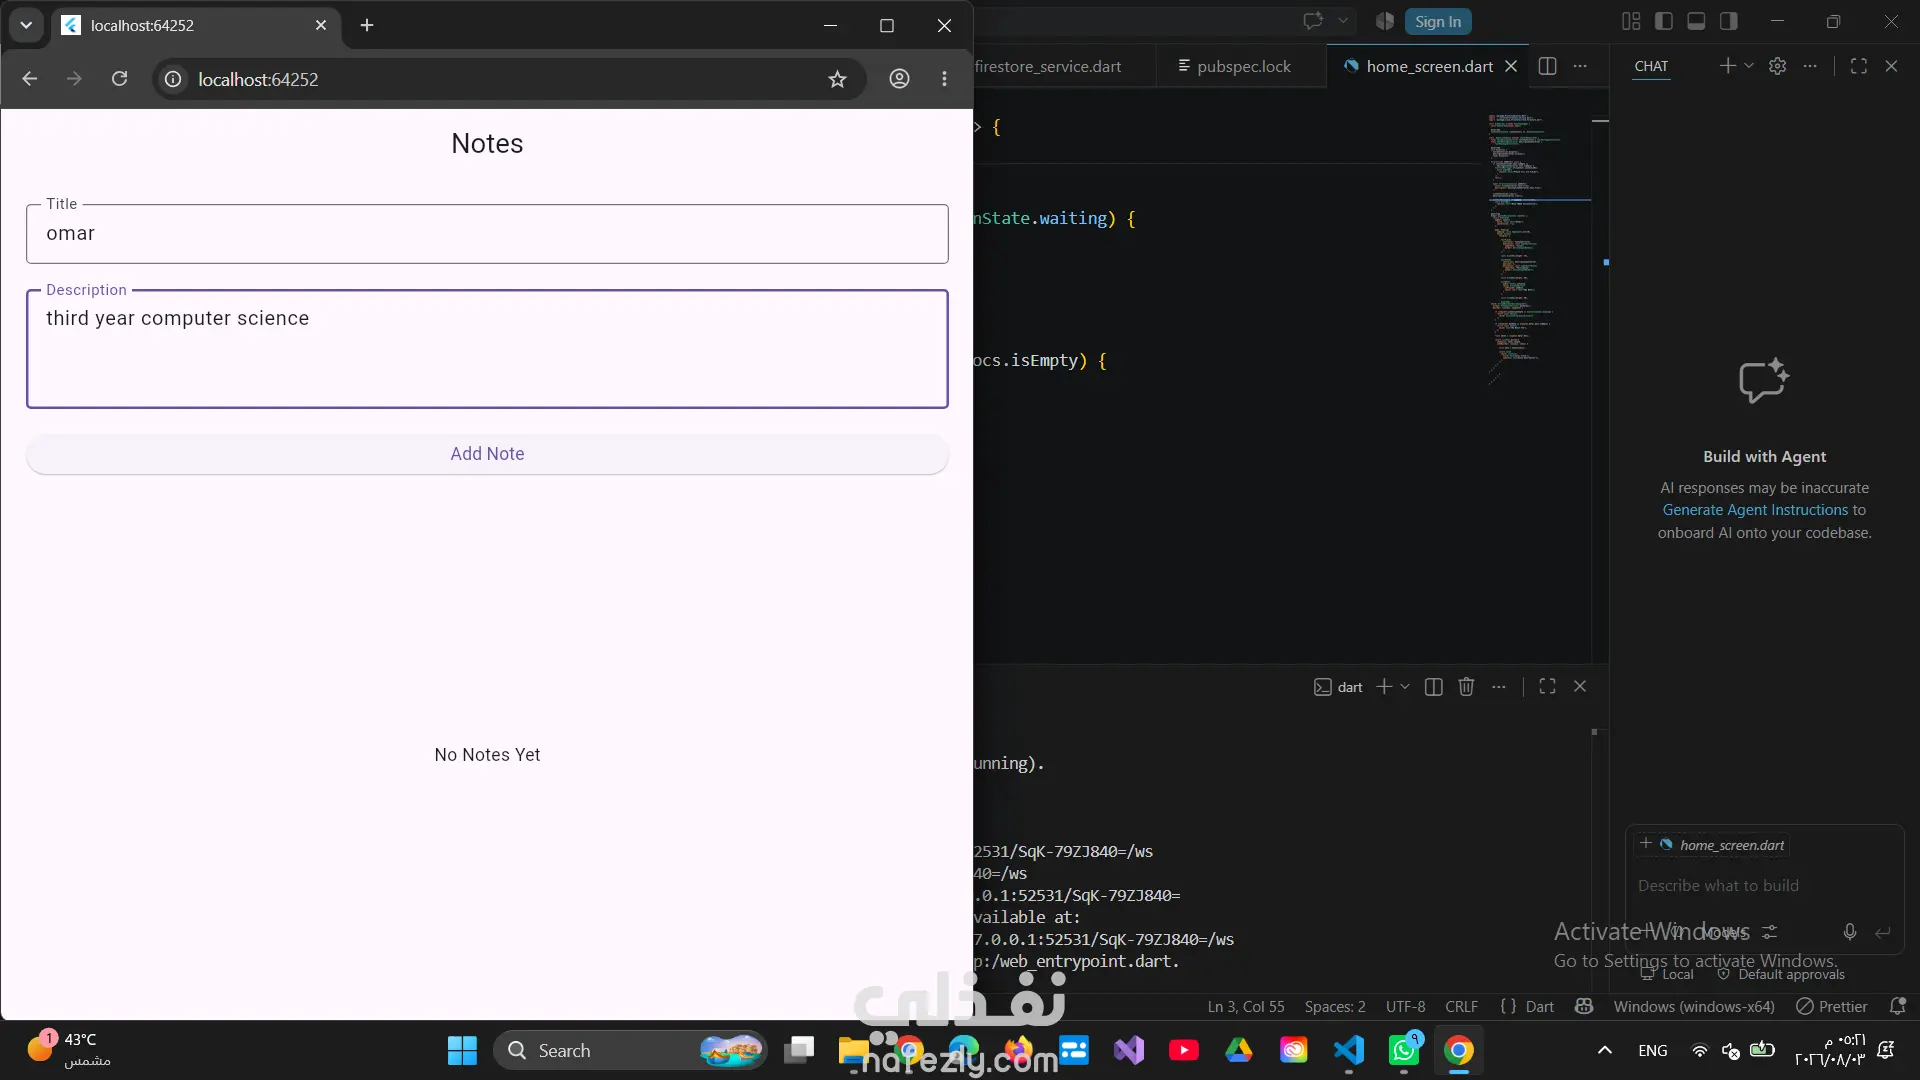Change encoding via UTF-8 status
This screenshot has width=1920, height=1080.
coord(1405,1006)
